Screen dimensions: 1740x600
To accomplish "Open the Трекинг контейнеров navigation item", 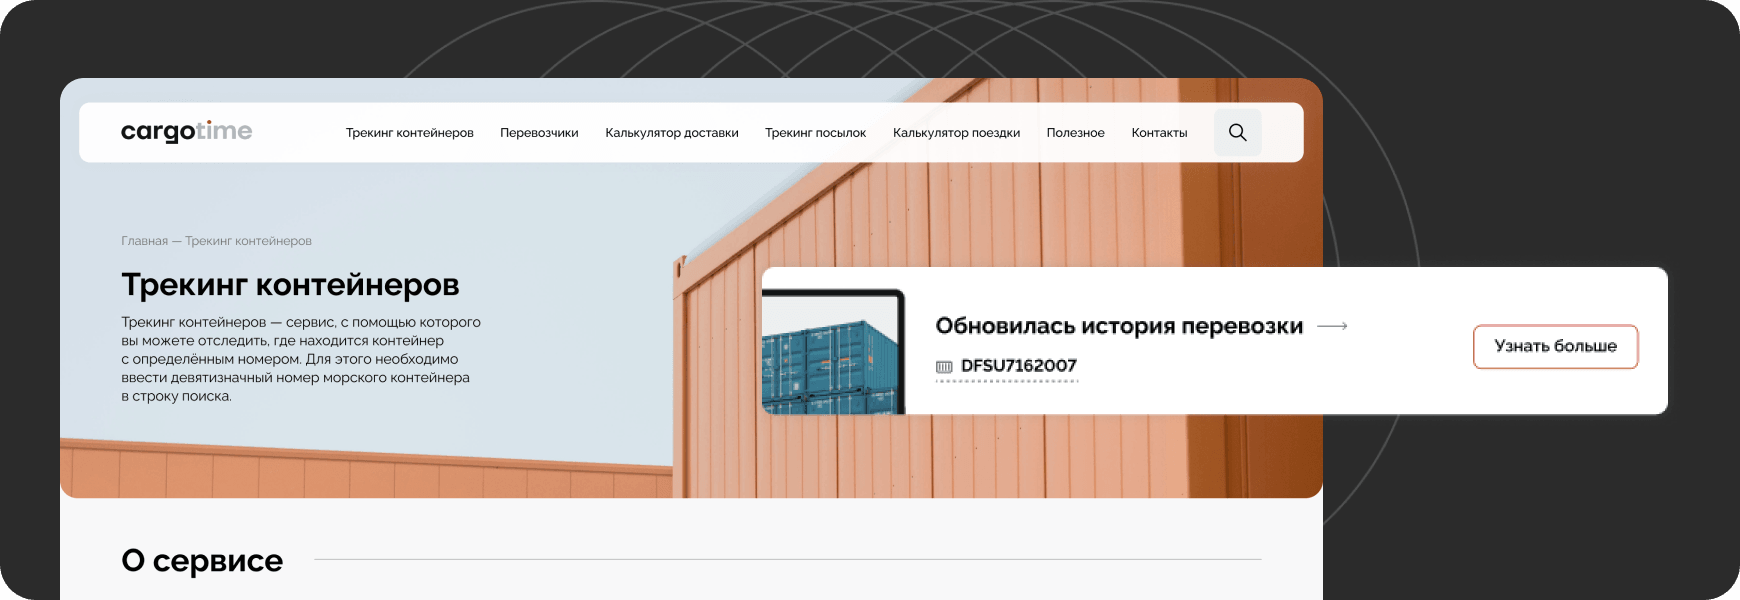I will [x=409, y=133].
